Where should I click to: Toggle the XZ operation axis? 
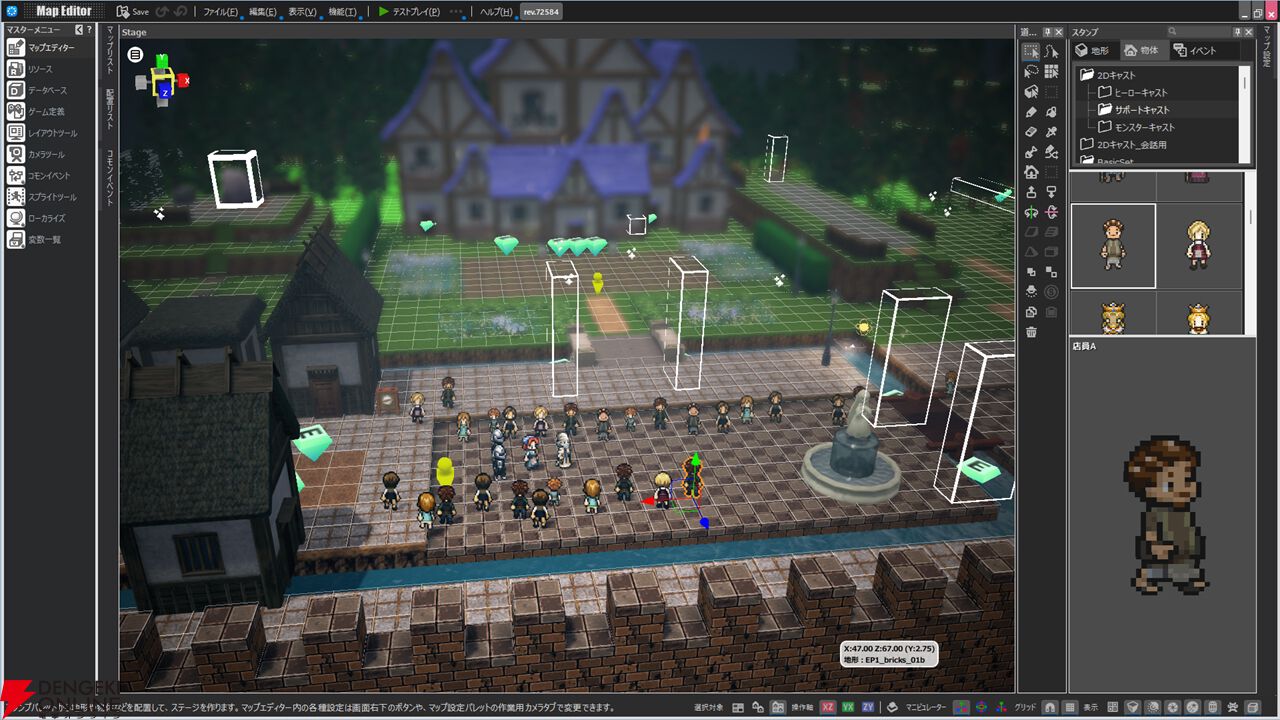coord(828,707)
